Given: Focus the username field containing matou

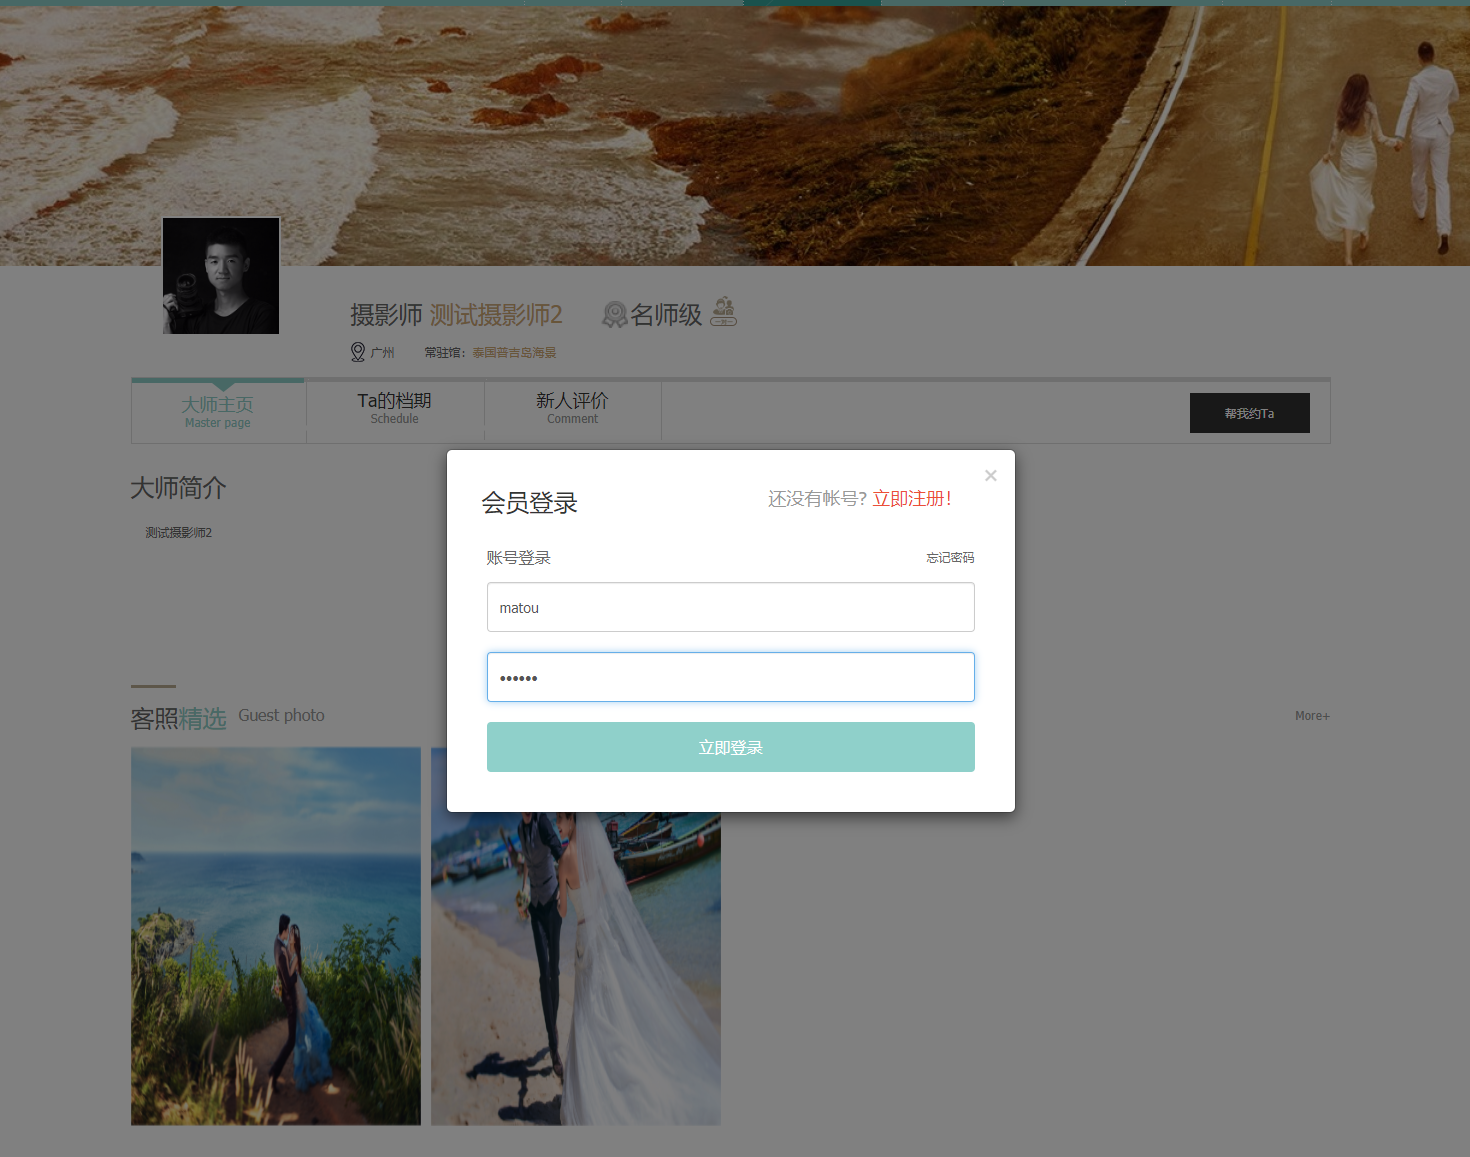Looking at the screenshot, I should 731,607.
